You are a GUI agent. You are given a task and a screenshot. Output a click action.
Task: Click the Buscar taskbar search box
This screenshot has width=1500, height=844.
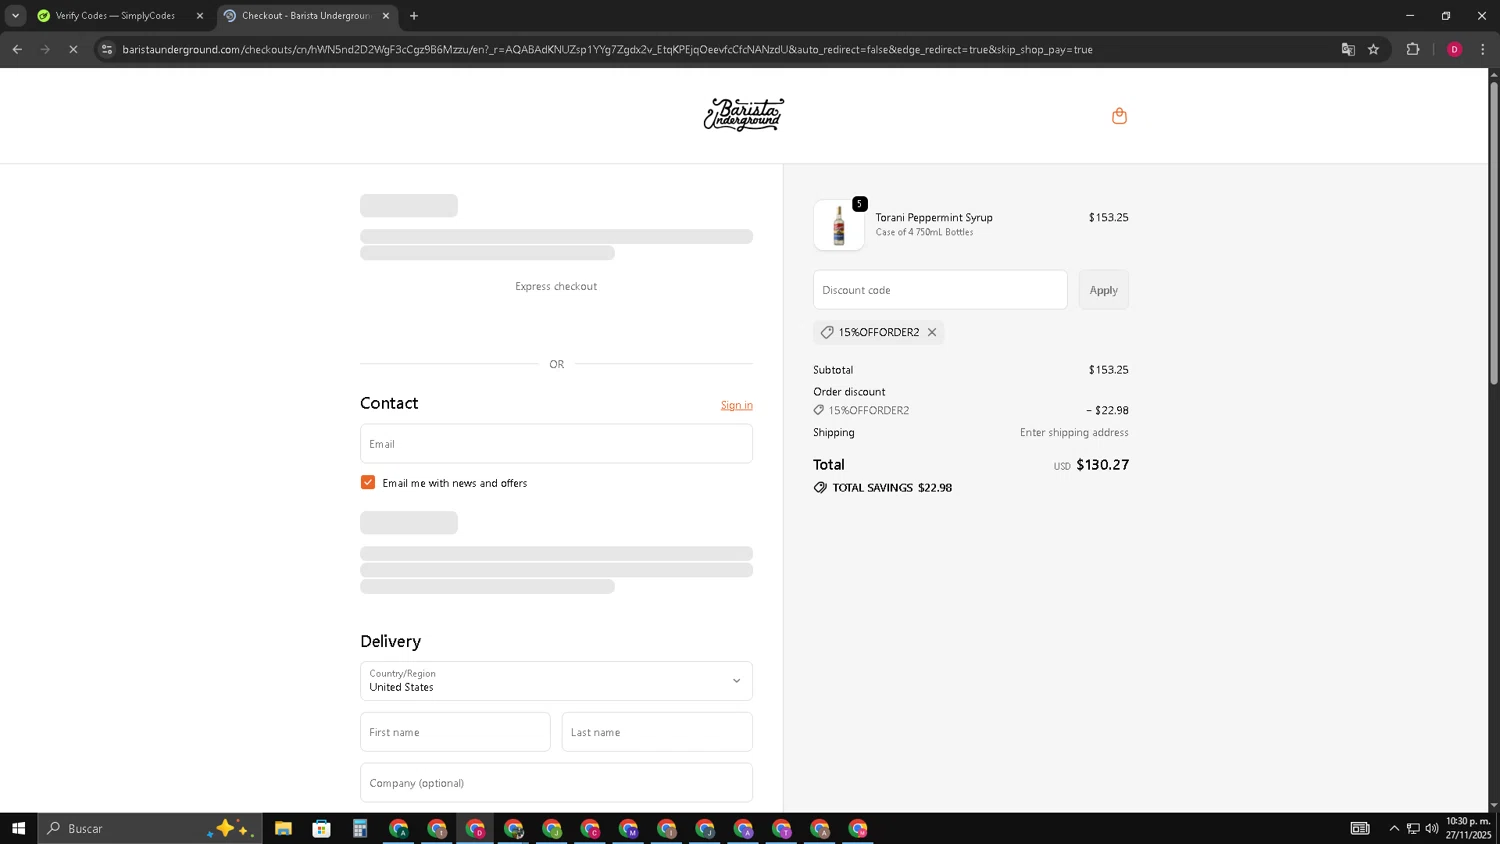pyautogui.click(x=150, y=828)
